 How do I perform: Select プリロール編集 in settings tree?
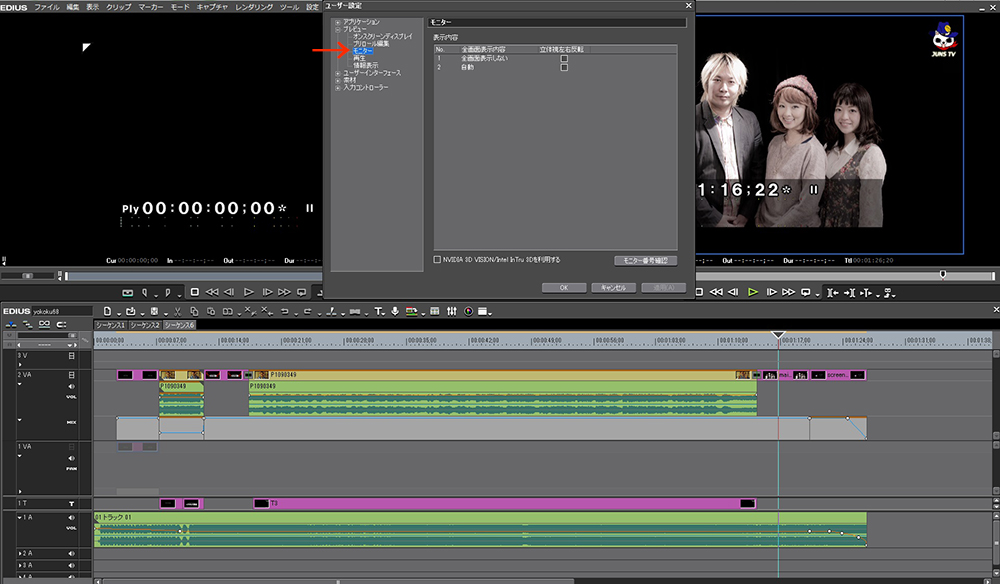pos(371,43)
